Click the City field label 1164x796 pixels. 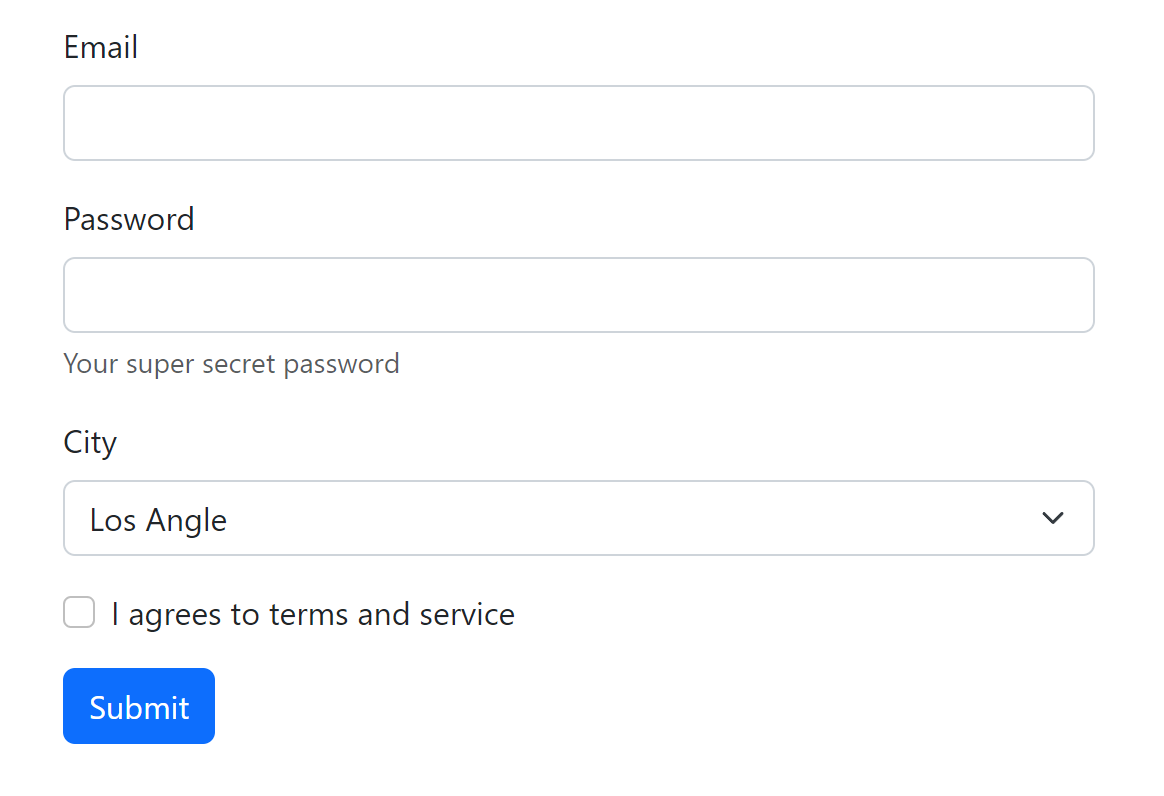tap(90, 442)
